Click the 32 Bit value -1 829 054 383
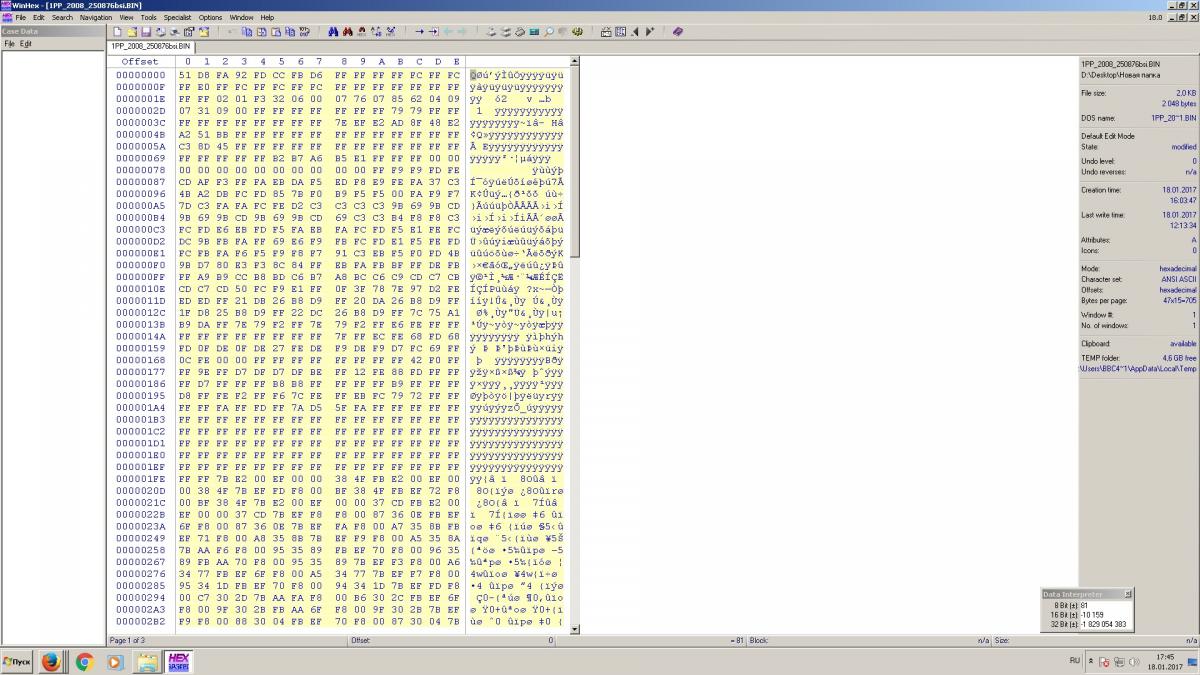This screenshot has width=1200, height=675. (1104, 624)
